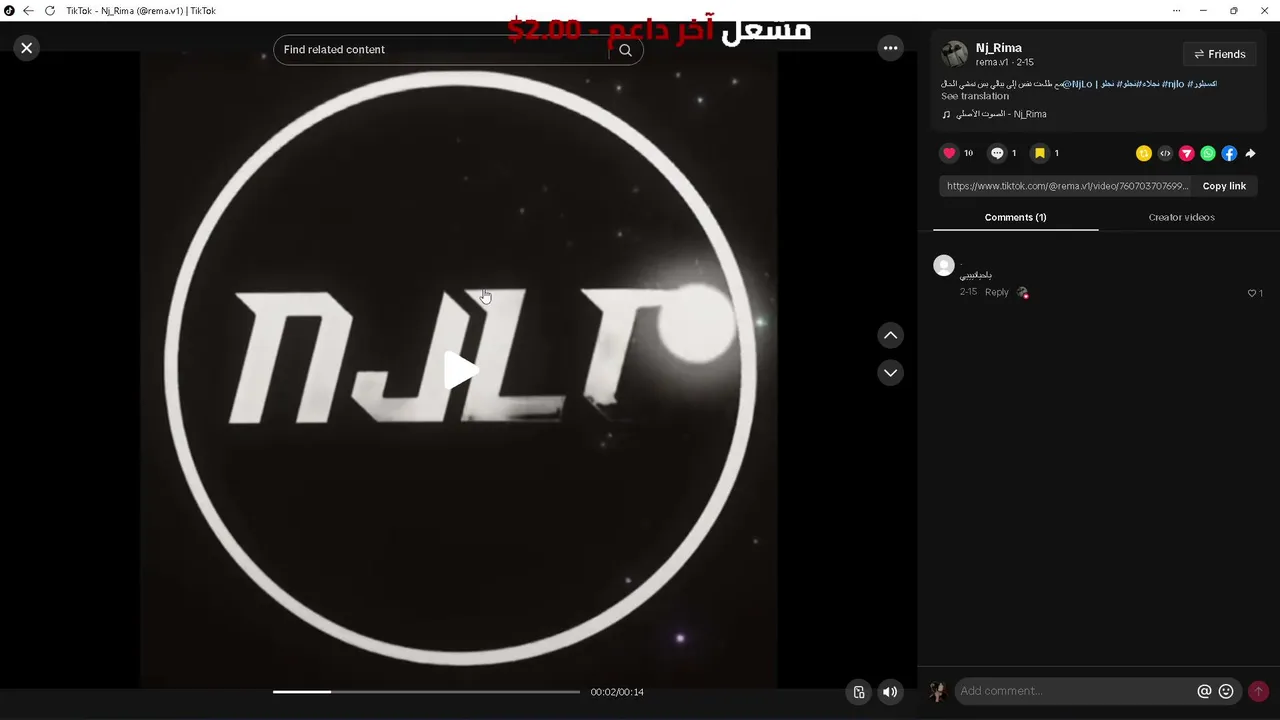The height and width of the screenshot is (720, 1280).
Task: Switch to the Comments (1) tab
Action: click(1015, 217)
